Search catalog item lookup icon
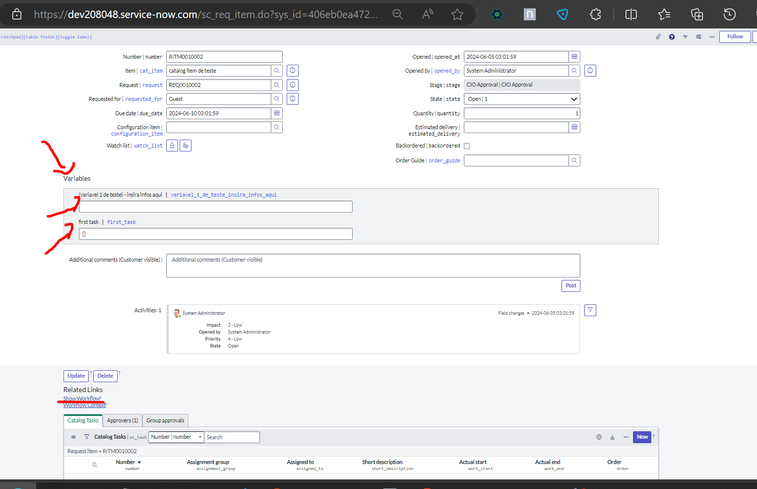The height and width of the screenshot is (489, 757). click(277, 70)
